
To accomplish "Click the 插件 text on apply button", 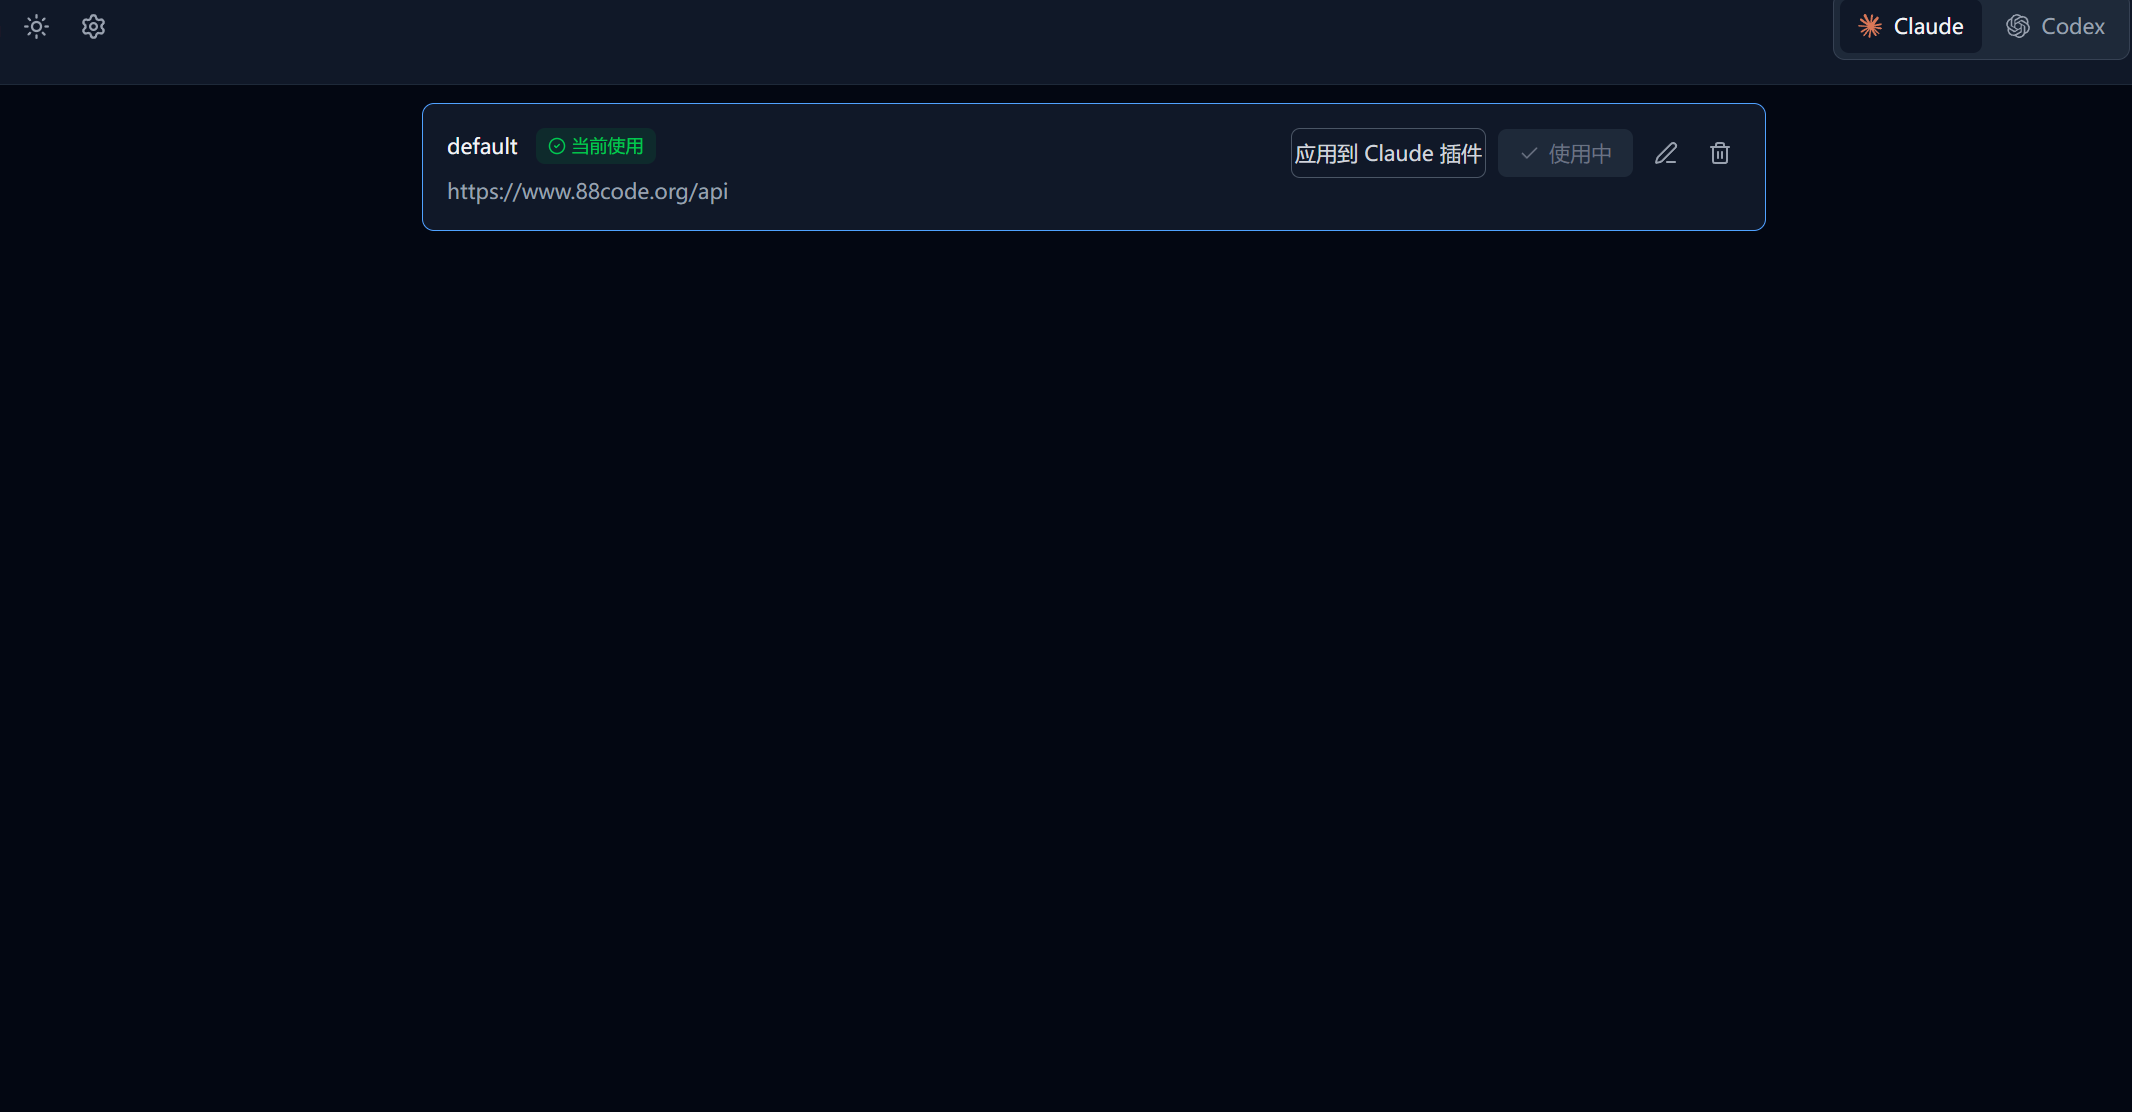I will click(1461, 153).
